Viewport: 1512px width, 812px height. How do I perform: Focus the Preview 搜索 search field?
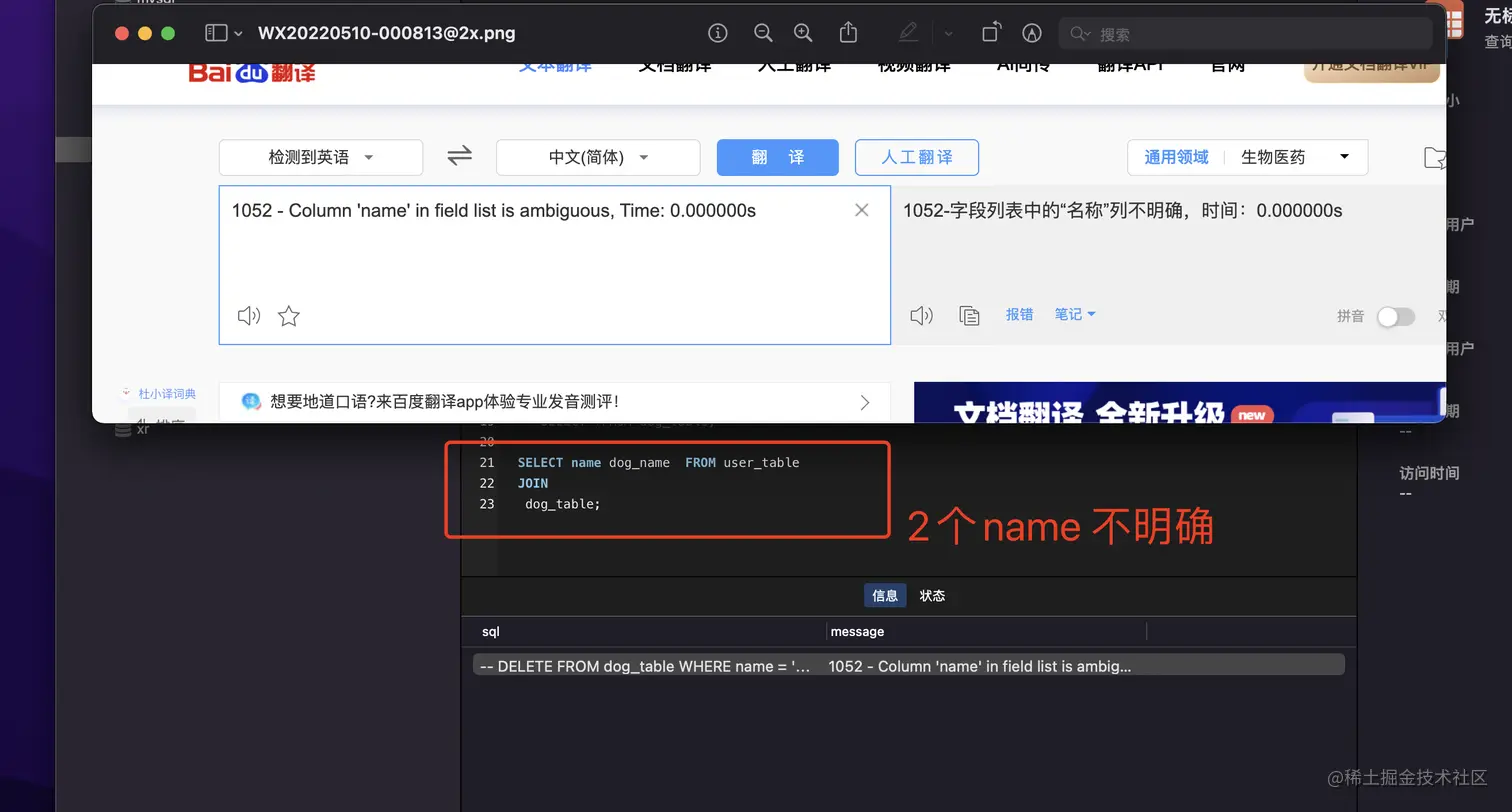(x=1245, y=33)
